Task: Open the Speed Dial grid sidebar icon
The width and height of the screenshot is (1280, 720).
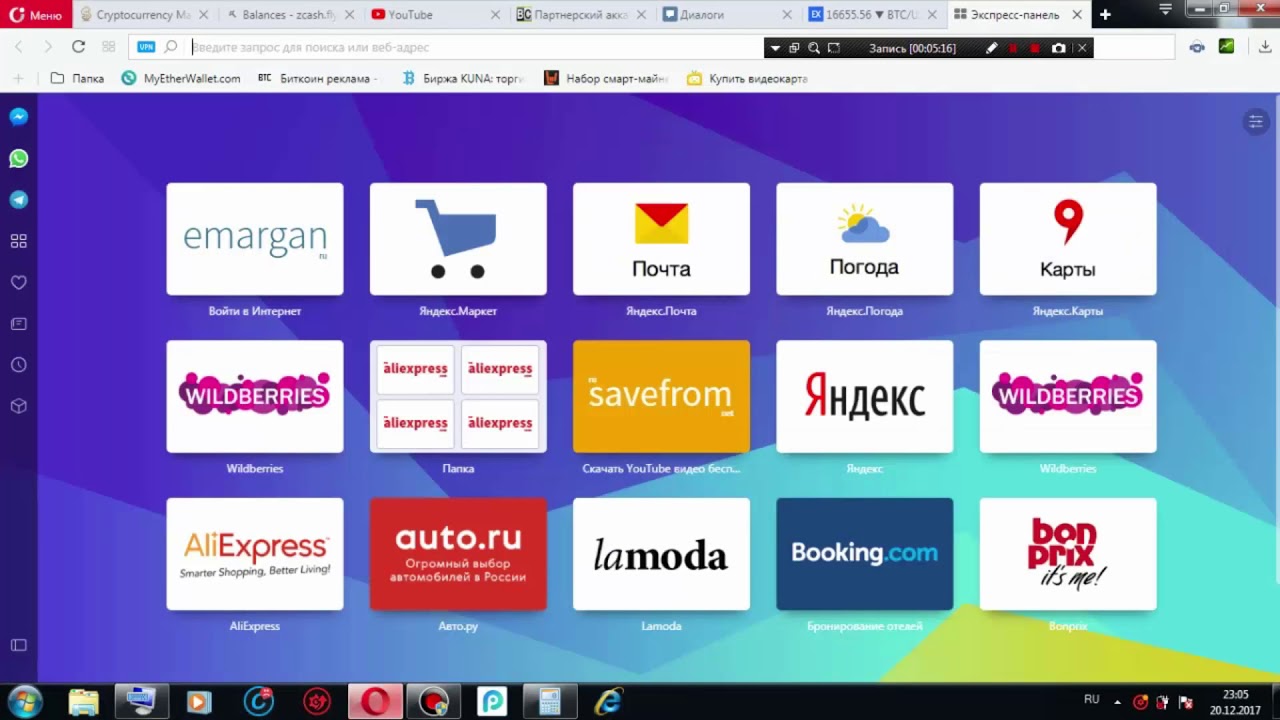Action: pos(18,241)
